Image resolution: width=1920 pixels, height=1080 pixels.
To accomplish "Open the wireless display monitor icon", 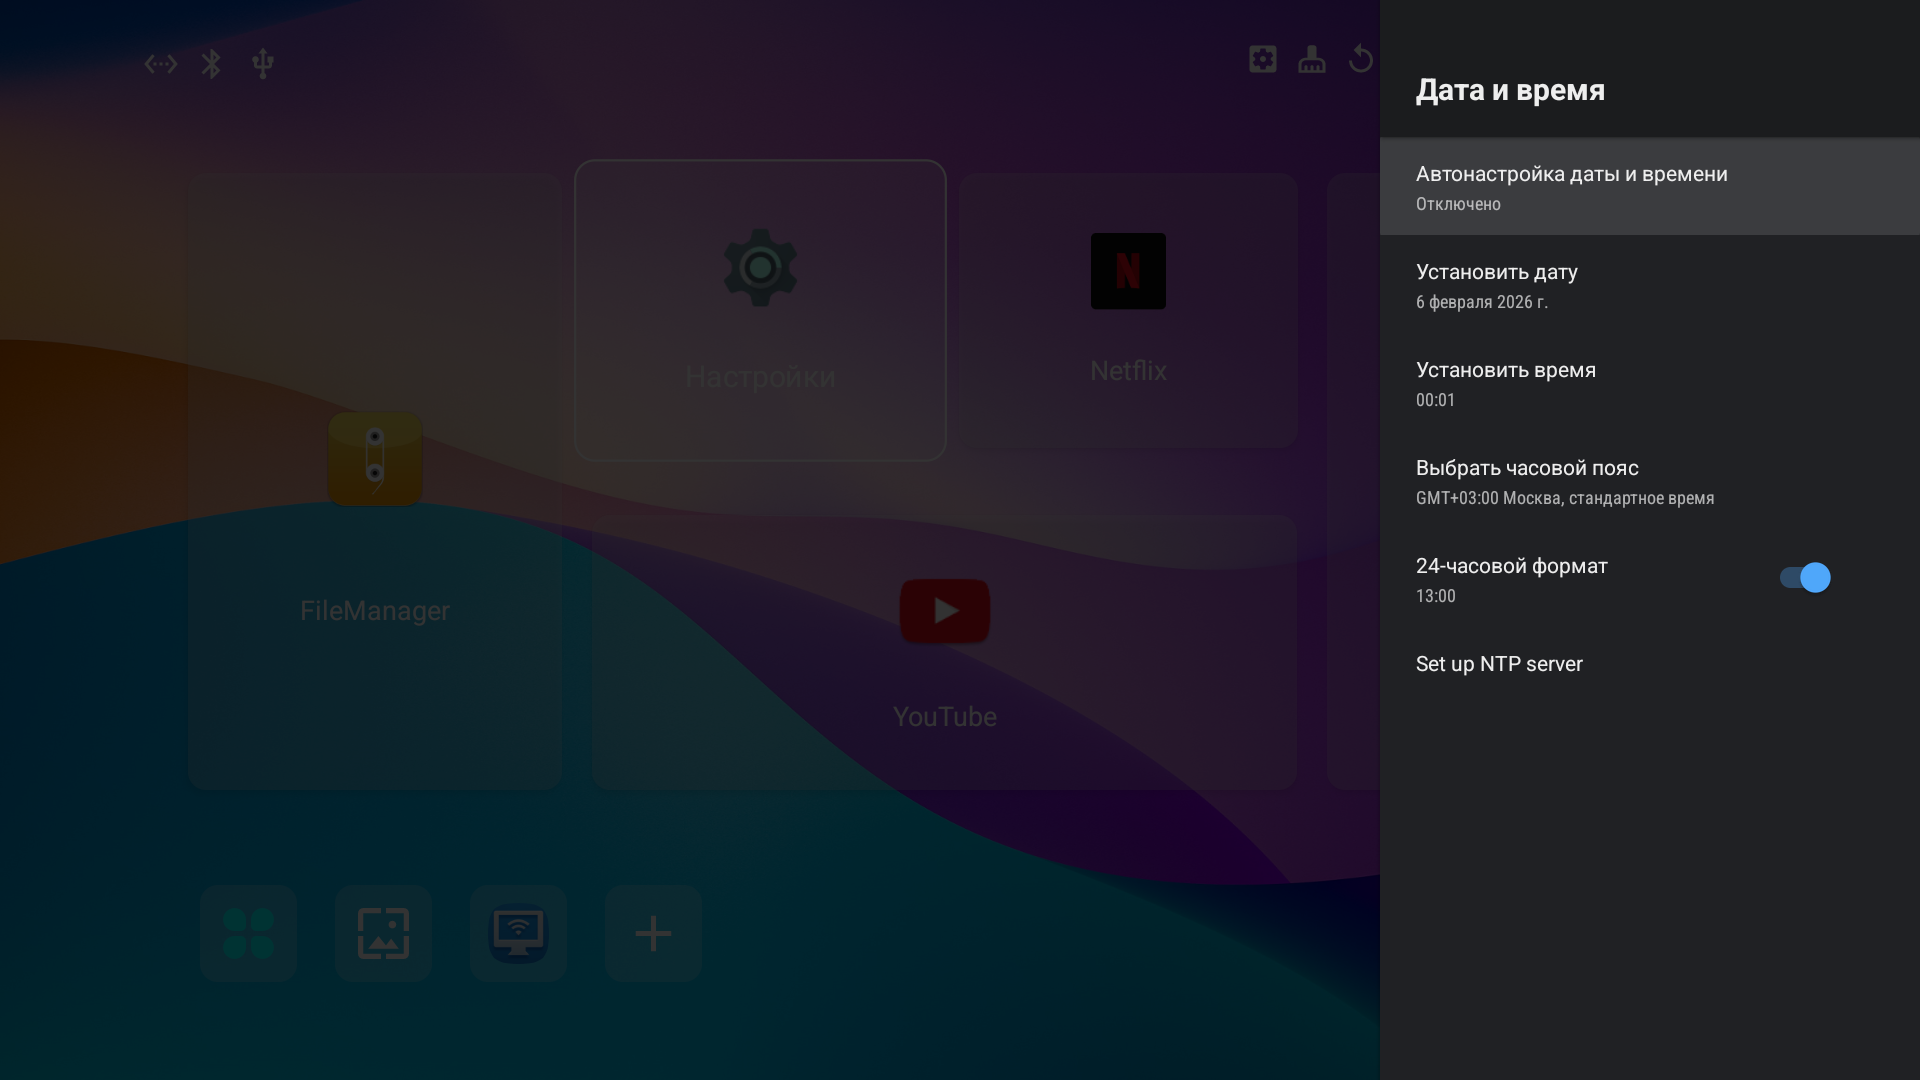I will point(518,933).
